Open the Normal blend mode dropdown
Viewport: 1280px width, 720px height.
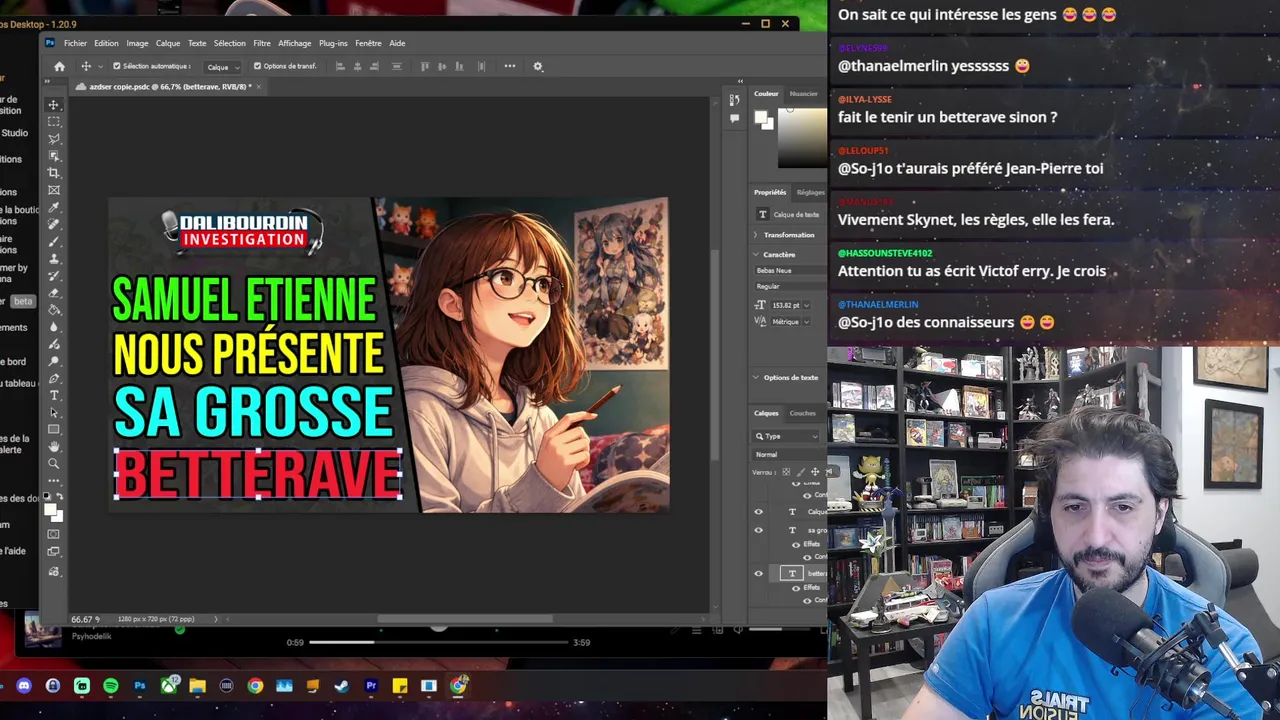point(788,454)
